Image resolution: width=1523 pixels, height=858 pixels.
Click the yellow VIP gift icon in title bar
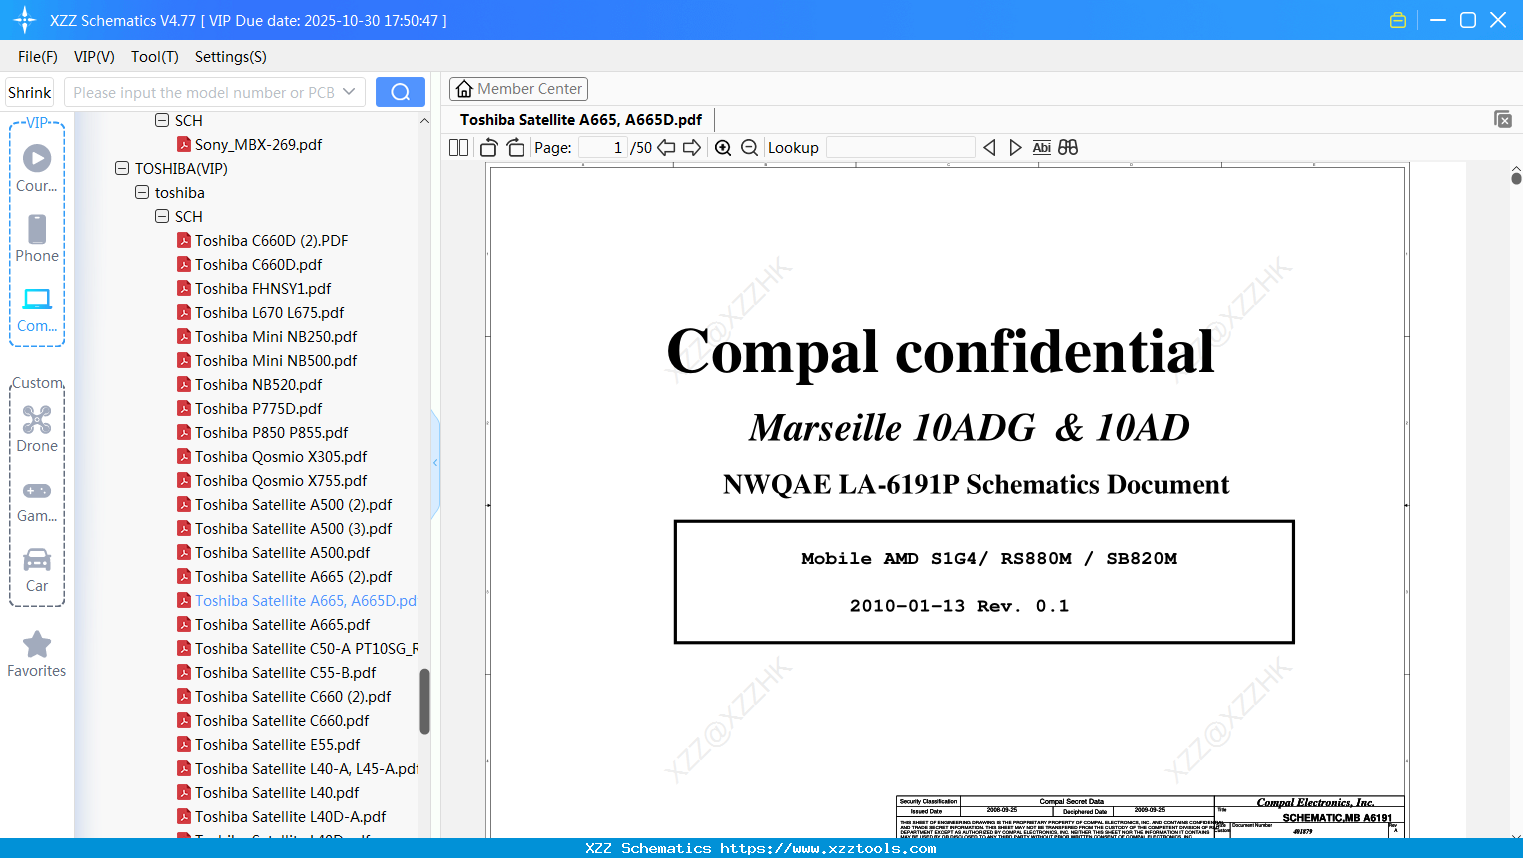coord(1398,20)
